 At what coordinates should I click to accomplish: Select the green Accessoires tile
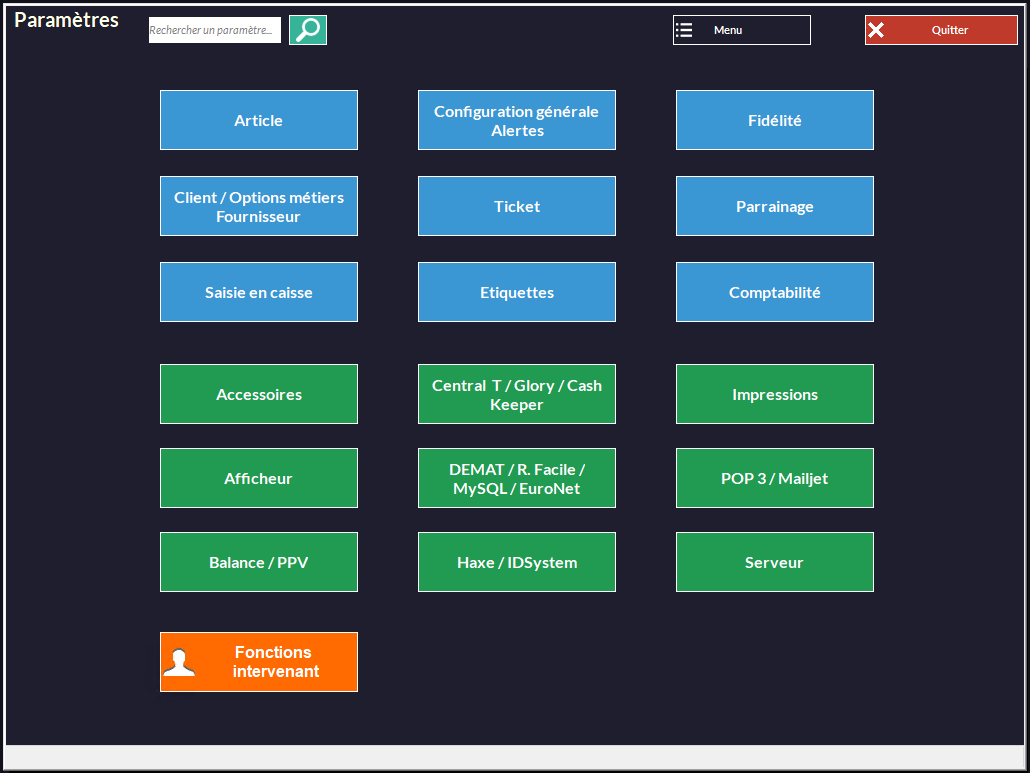pyautogui.click(x=259, y=394)
